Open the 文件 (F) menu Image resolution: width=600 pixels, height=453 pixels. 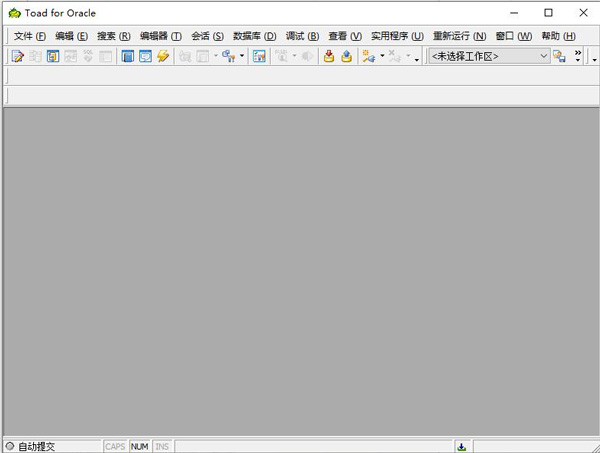coord(30,36)
